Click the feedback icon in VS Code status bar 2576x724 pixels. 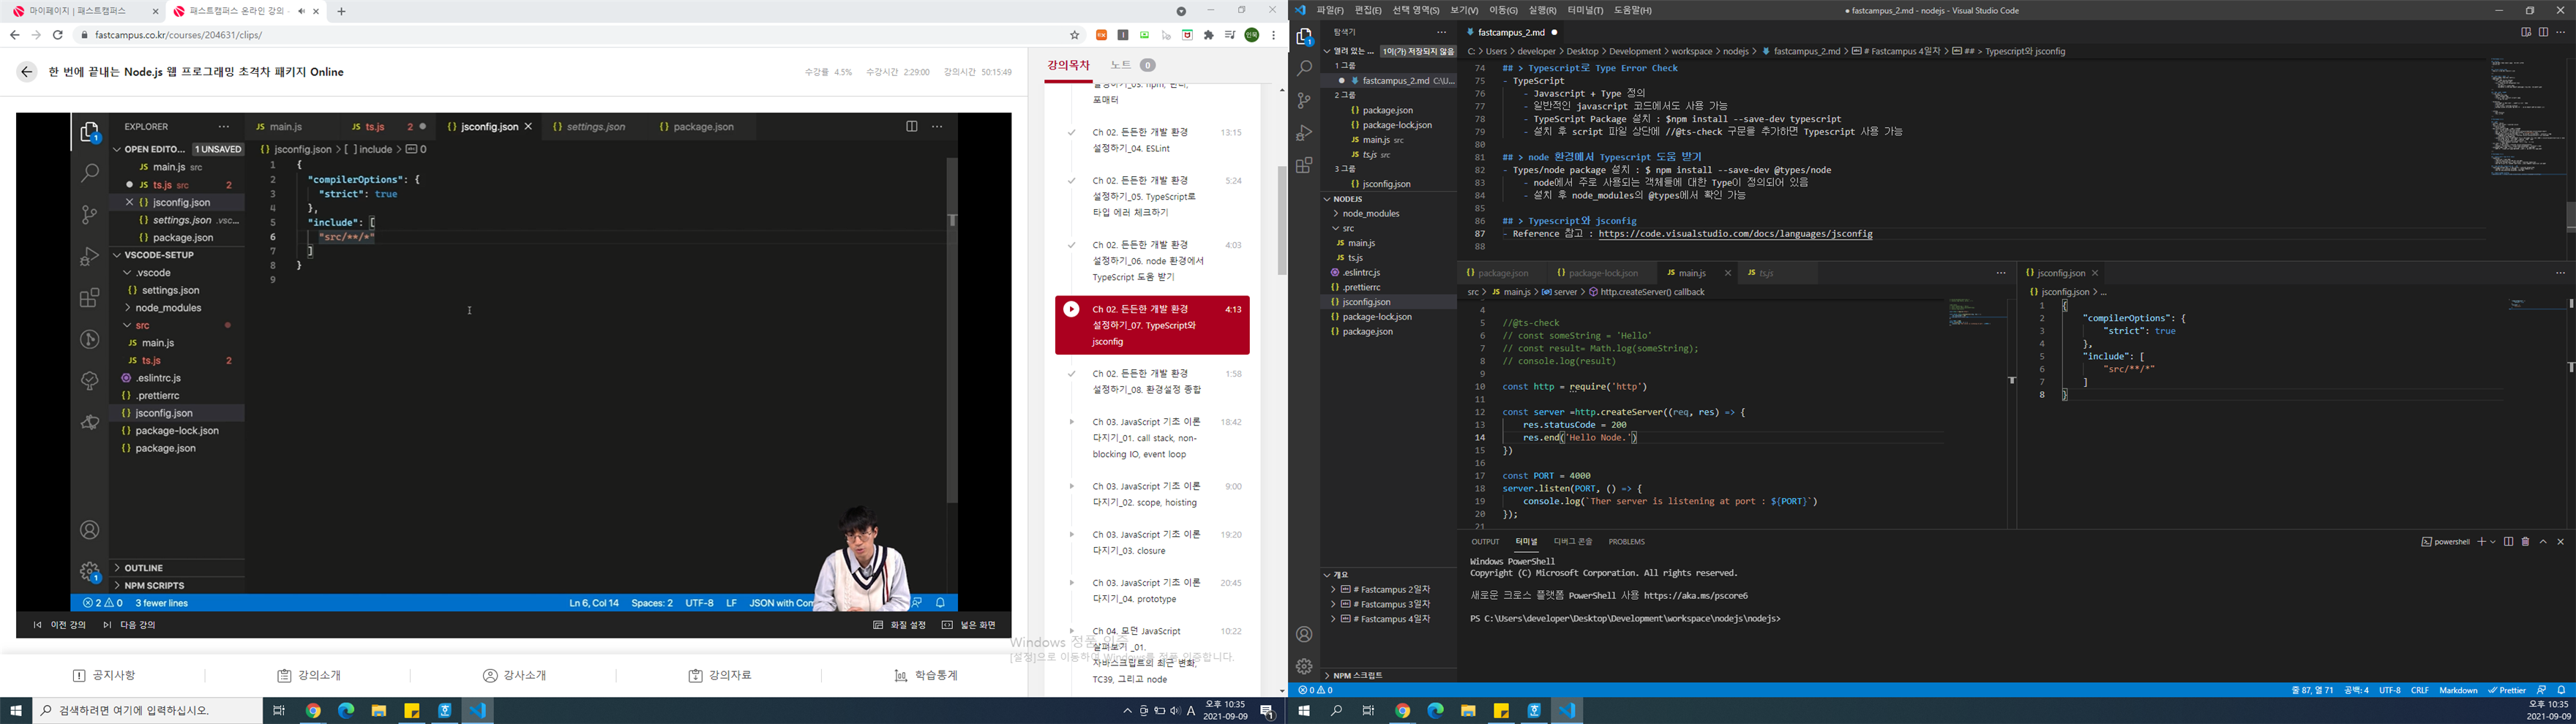pyautogui.click(x=2541, y=690)
